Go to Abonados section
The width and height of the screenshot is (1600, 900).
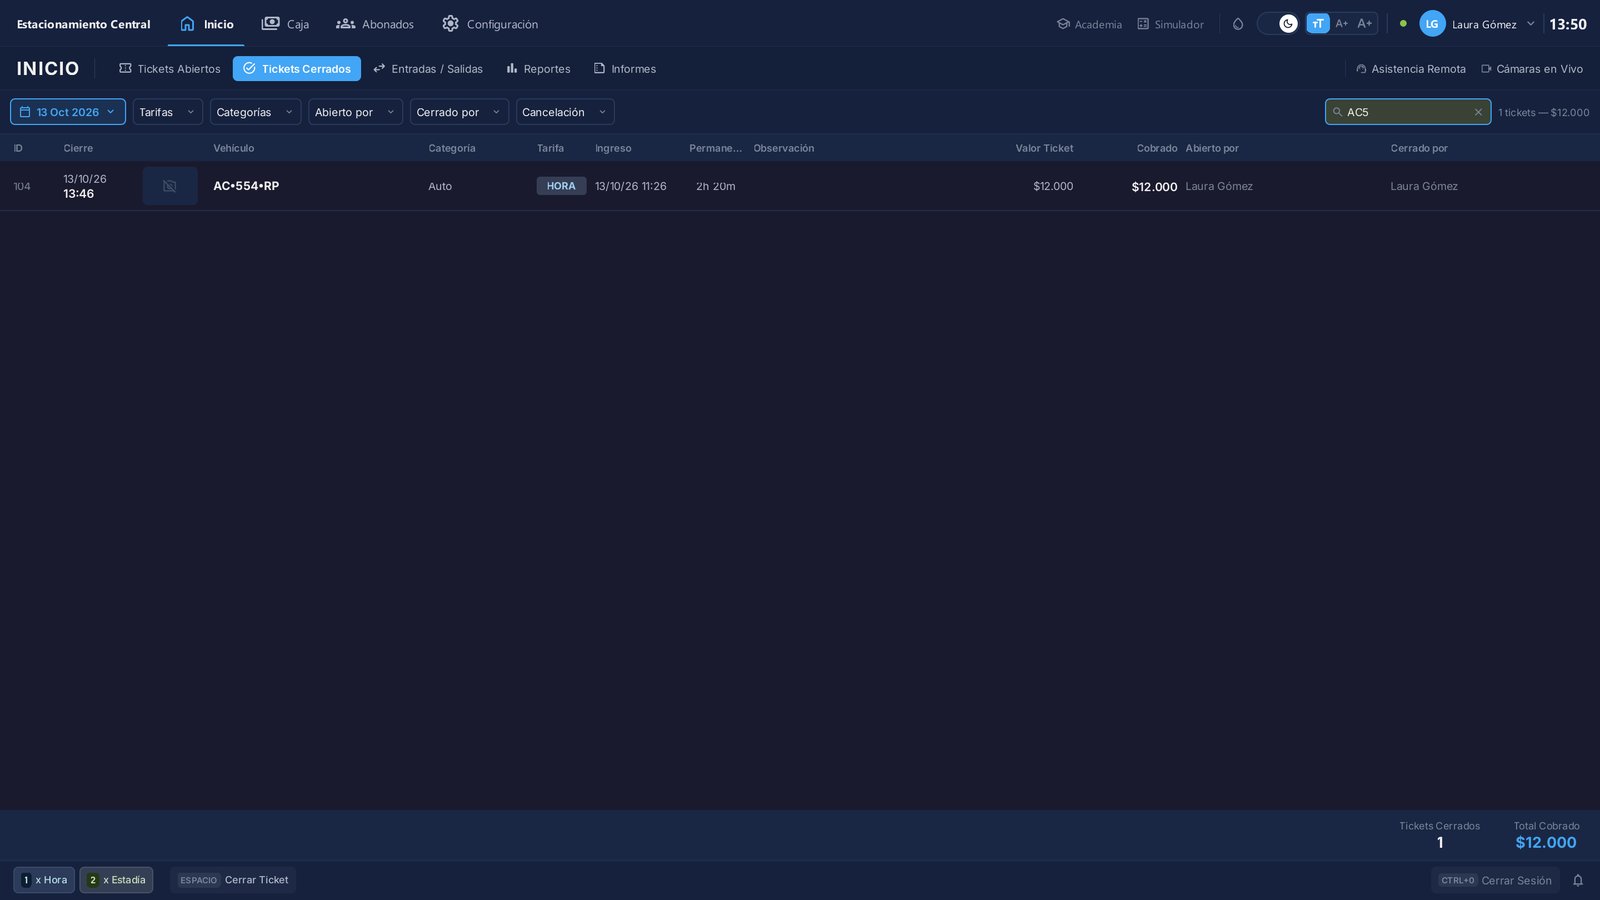[x=375, y=24]
